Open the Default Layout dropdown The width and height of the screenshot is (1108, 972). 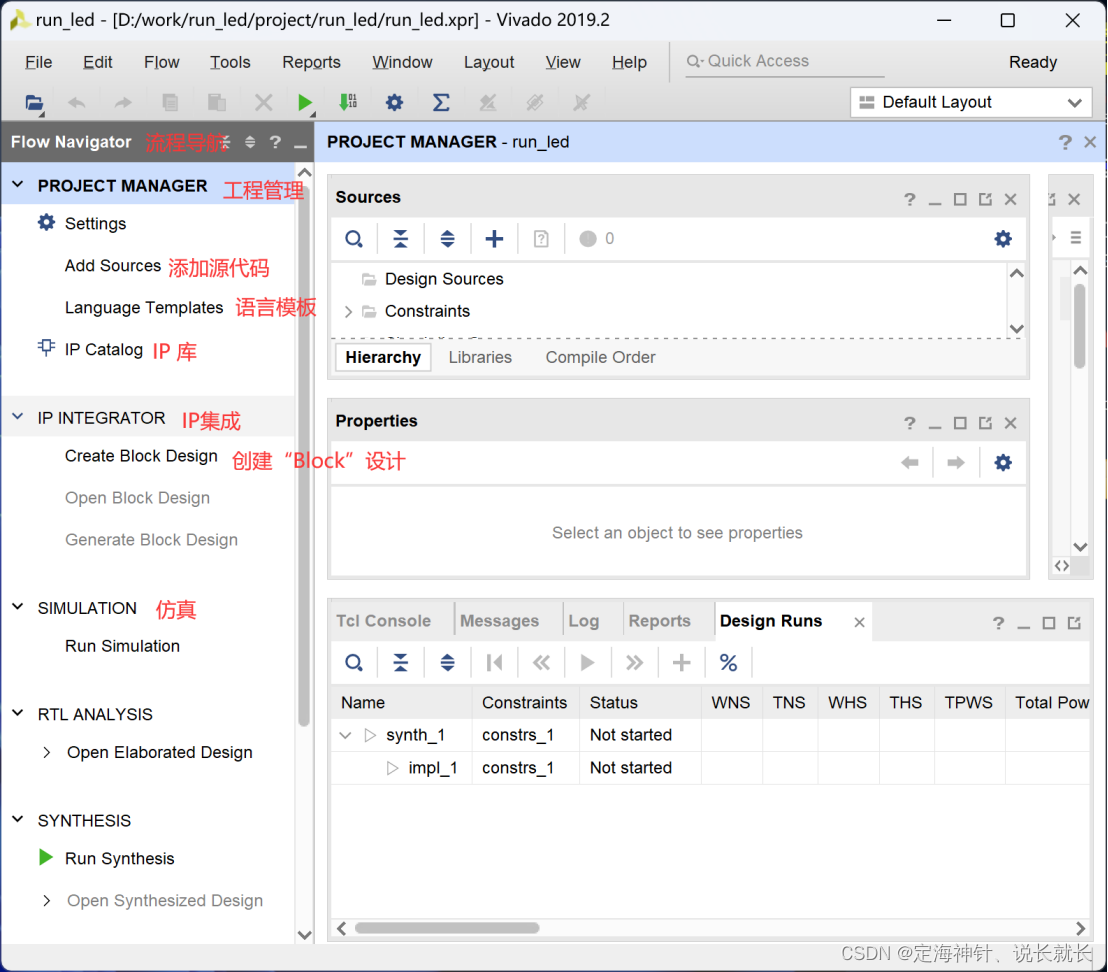(x=971, y=102)
